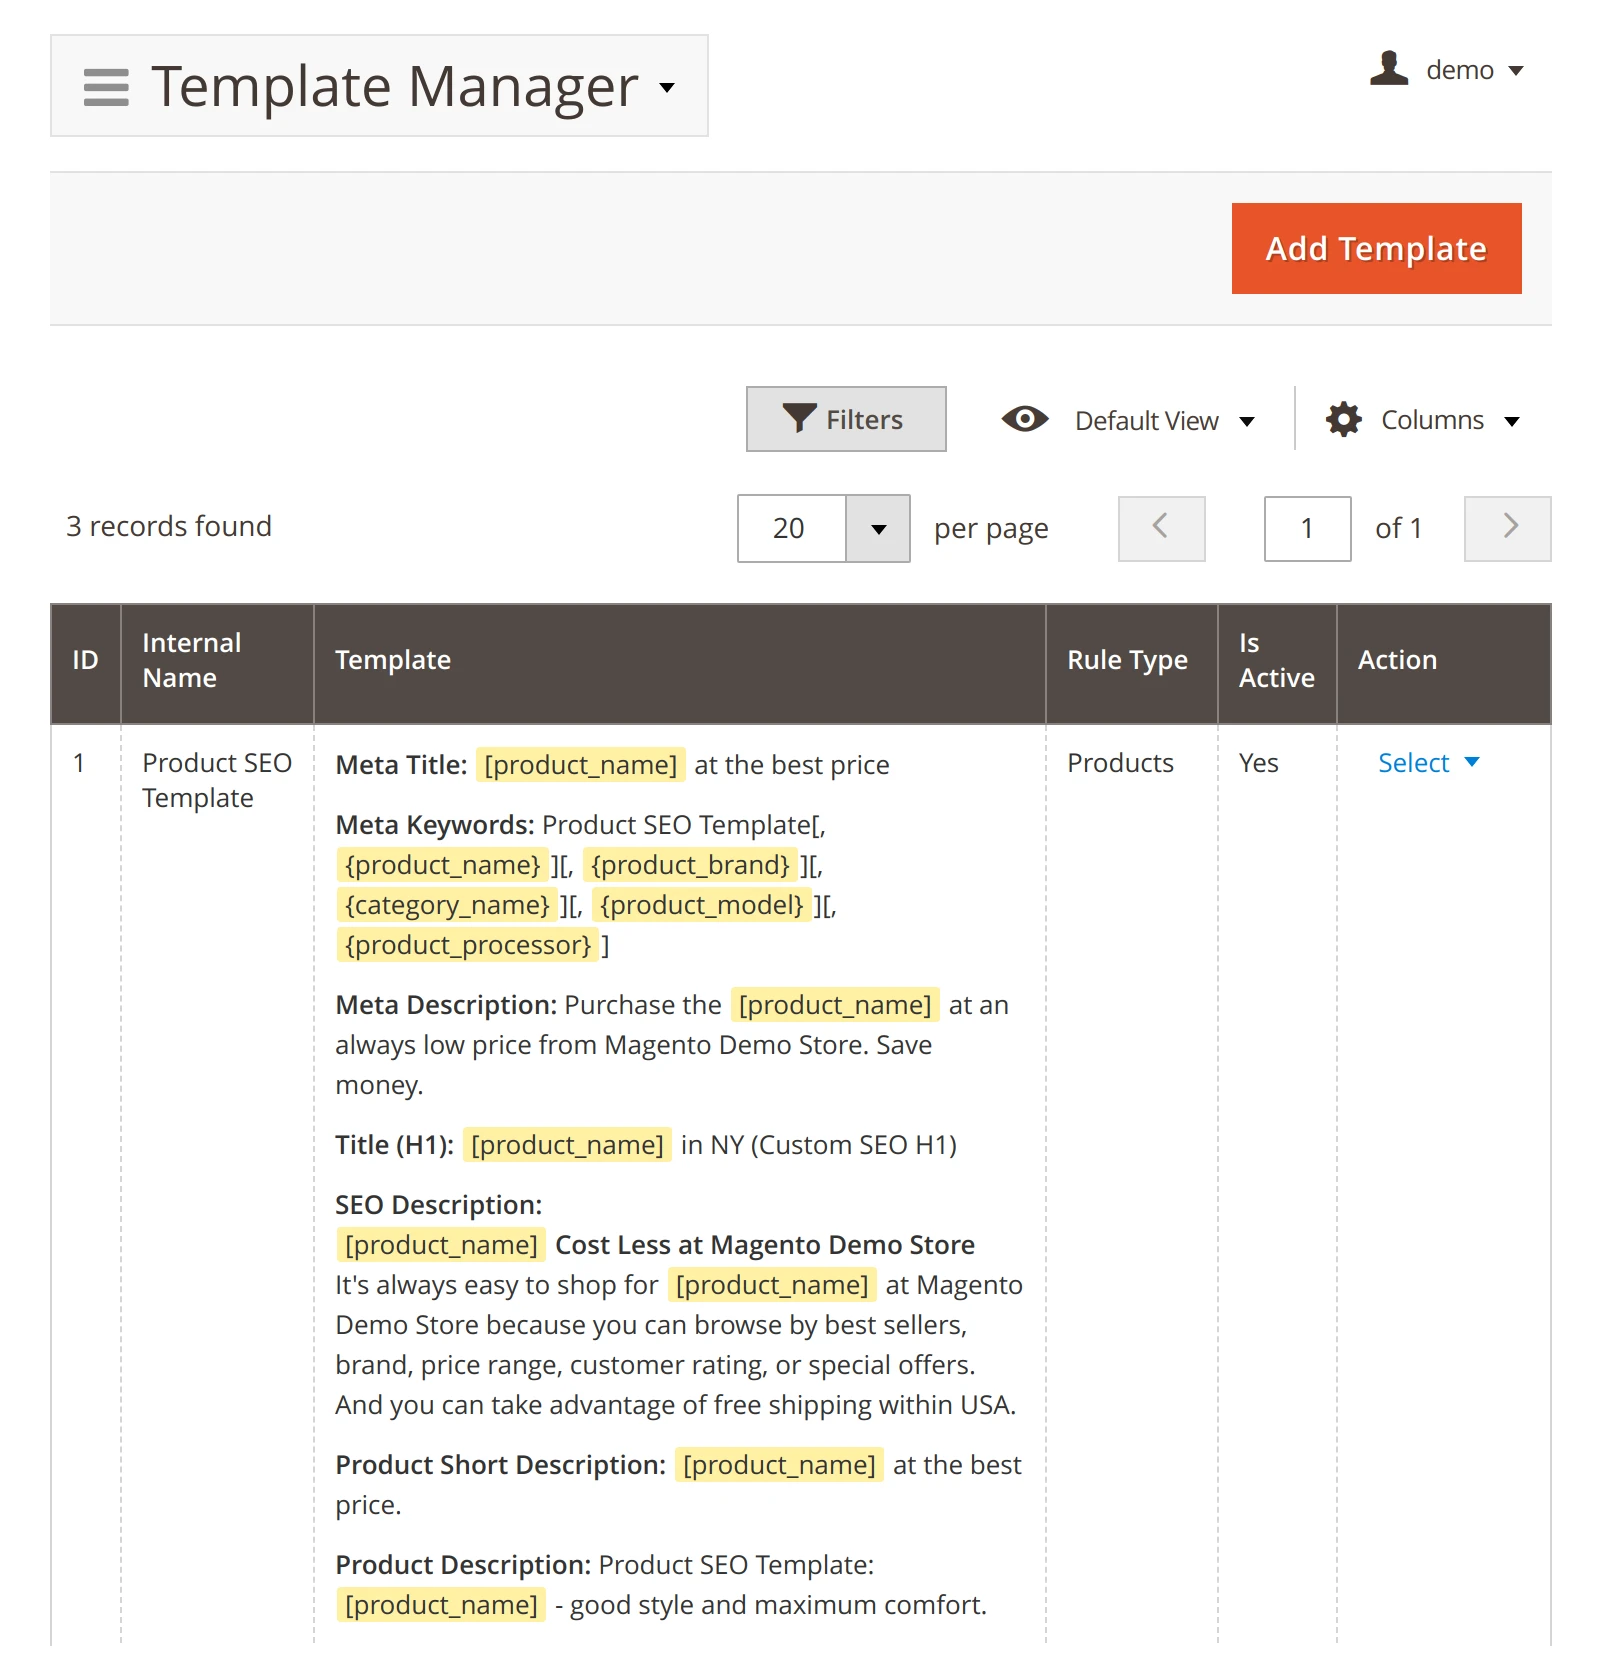
Task: Open the per page count dropdown
Action: [x=876, y=528]
